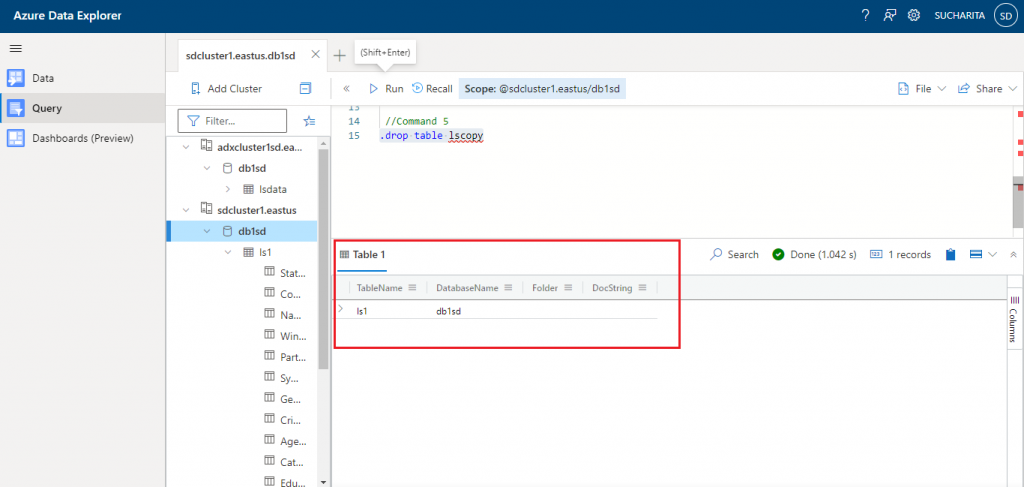
Task: Click the Recall button
Action: tap(432, 89)
